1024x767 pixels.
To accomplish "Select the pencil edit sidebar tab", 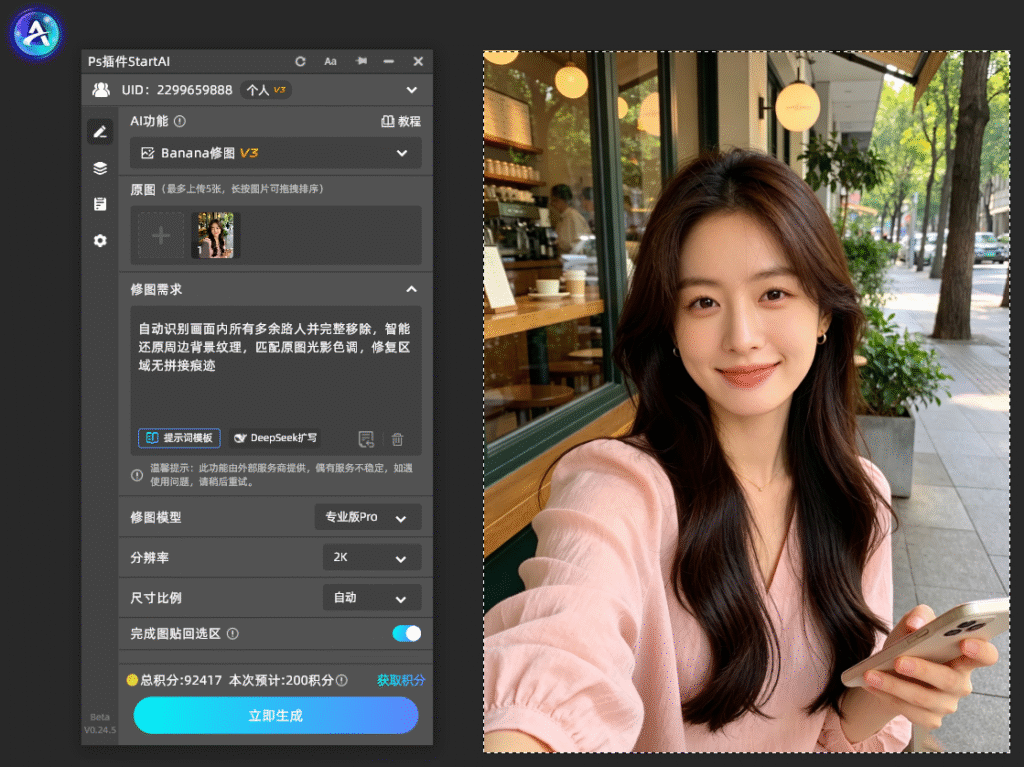I will (x=100, y=132).
